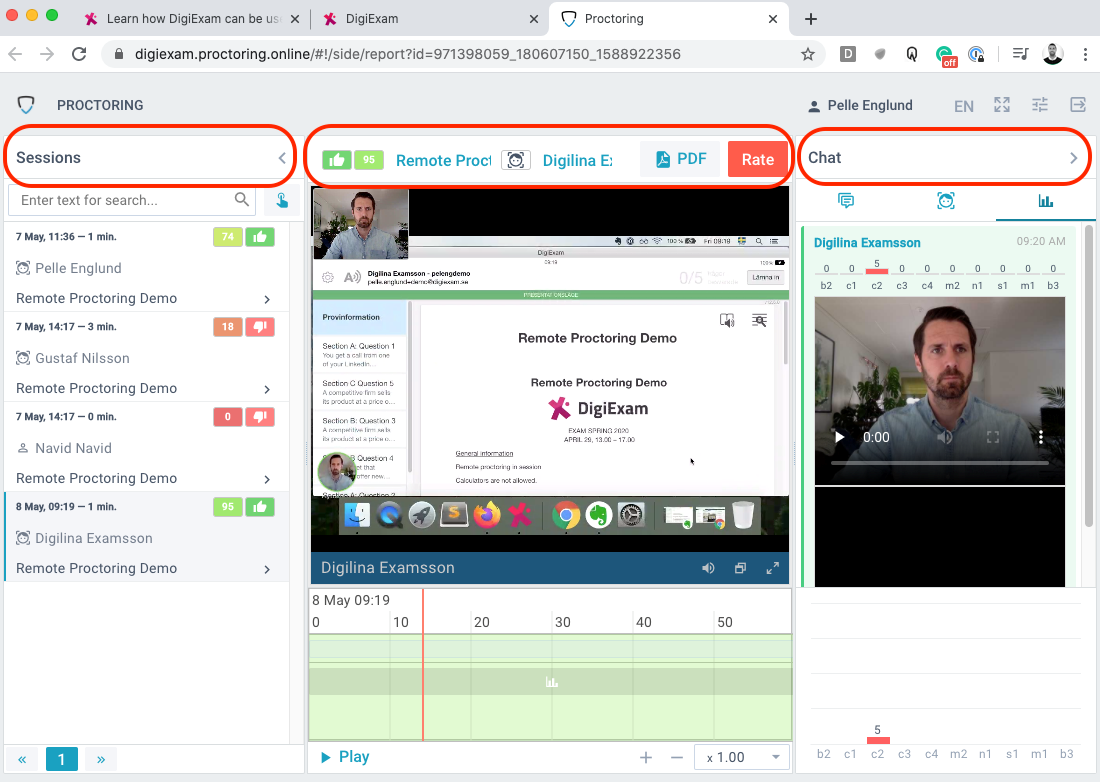Screen dimensions: 1100x782
Task: Toggle fullscreen mode icon in header
Action: coord(1002,105)
